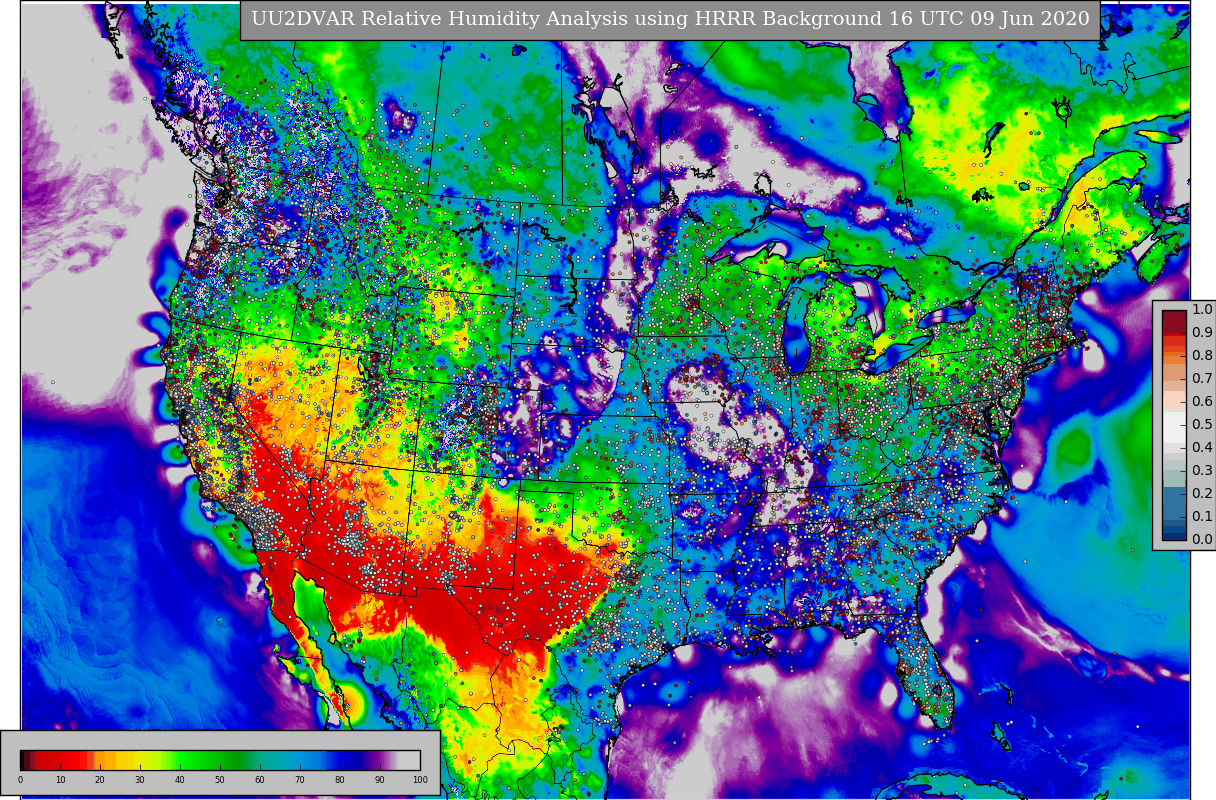Click the "90" tick label on the humidity bar
Image resolution: width=1216 pixels, height=800 pixels.
[380, 780]
